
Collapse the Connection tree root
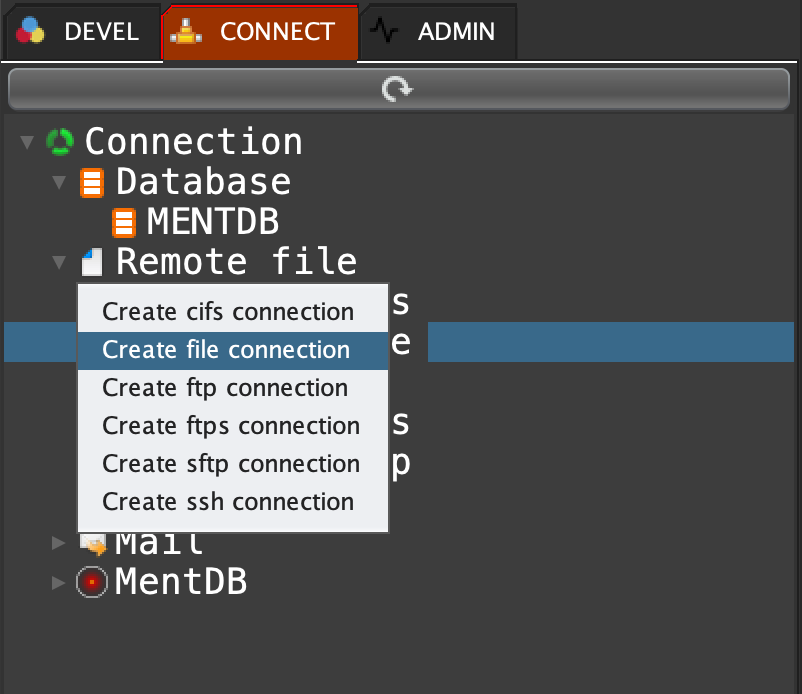(27, 143)
